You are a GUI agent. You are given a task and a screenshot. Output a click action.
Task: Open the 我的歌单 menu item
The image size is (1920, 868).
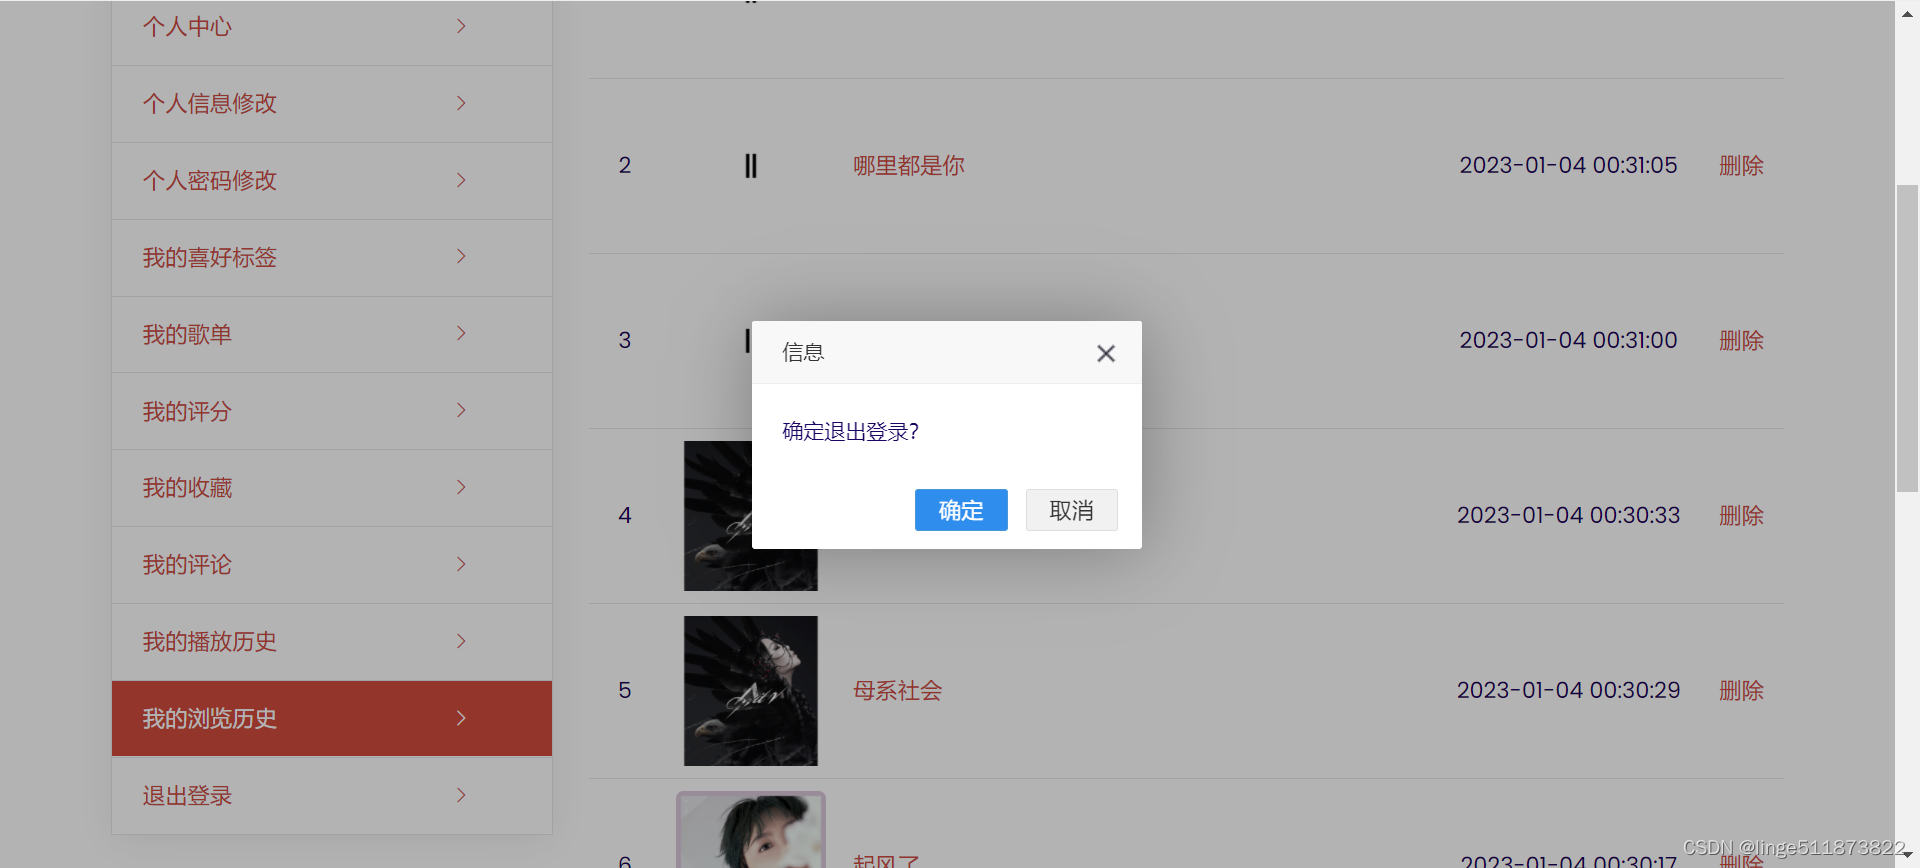(x=332, y=335)
